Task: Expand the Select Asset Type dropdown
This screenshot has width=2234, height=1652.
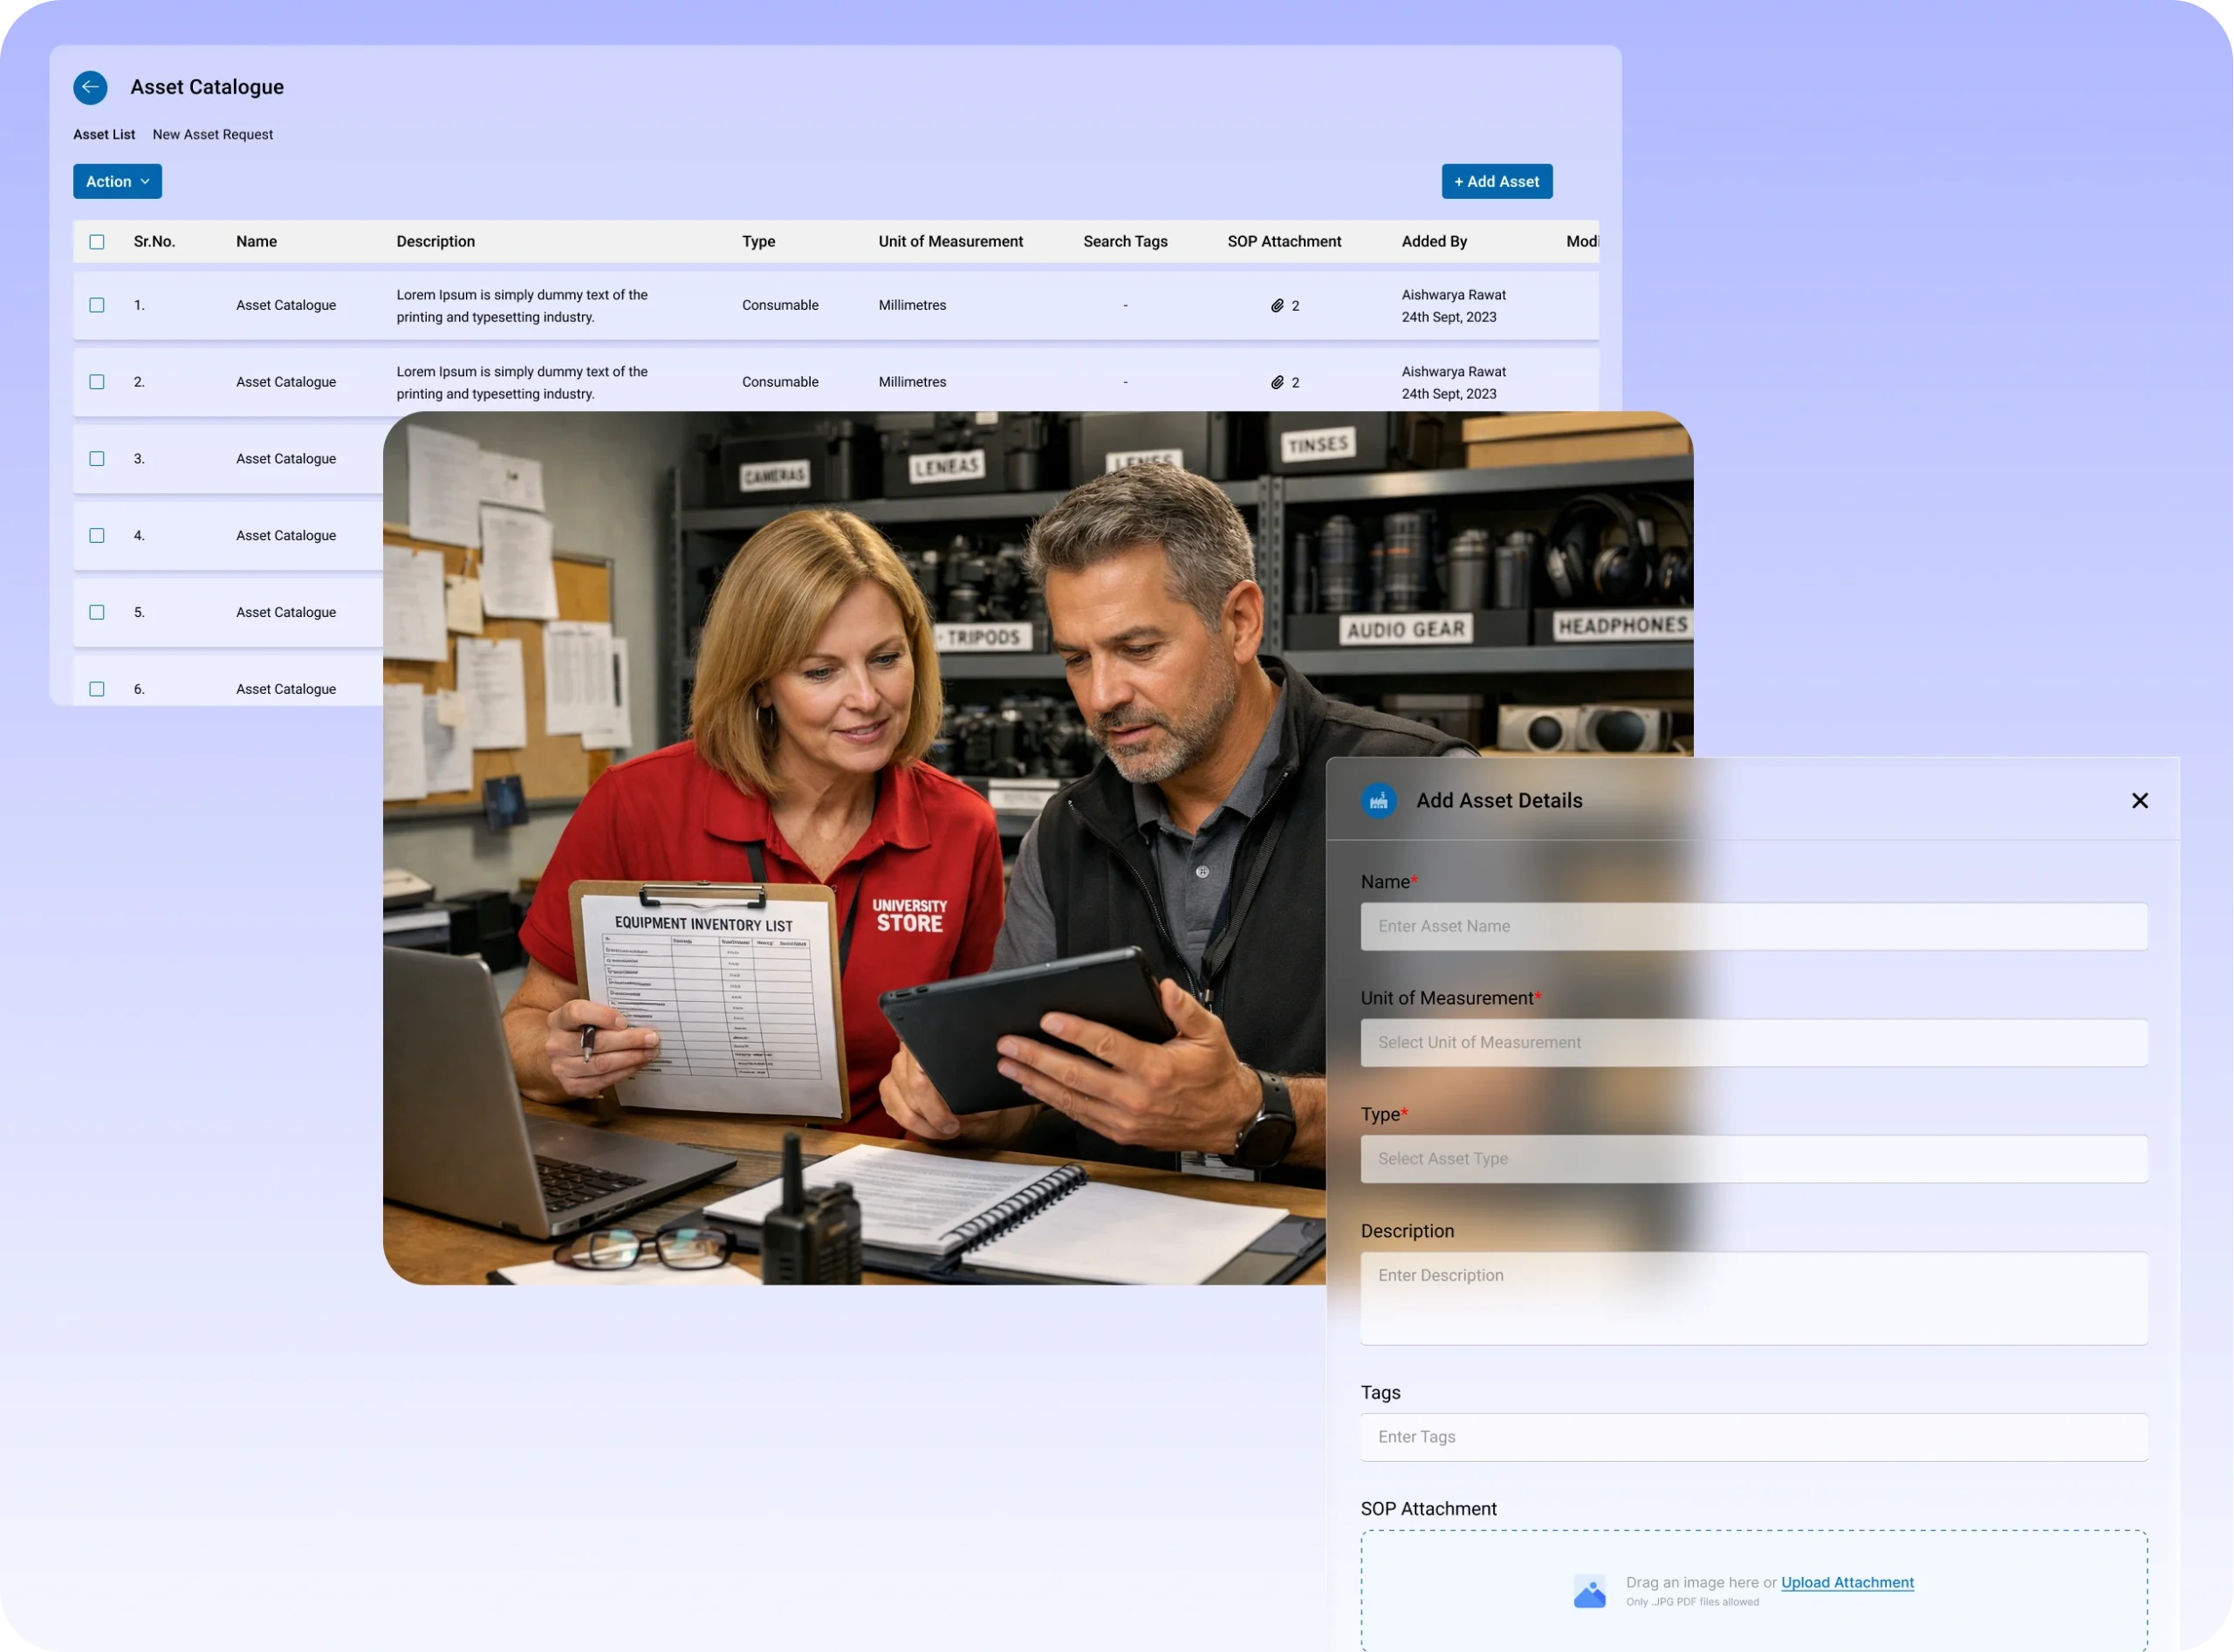Action: (x=1753, y=1159)
